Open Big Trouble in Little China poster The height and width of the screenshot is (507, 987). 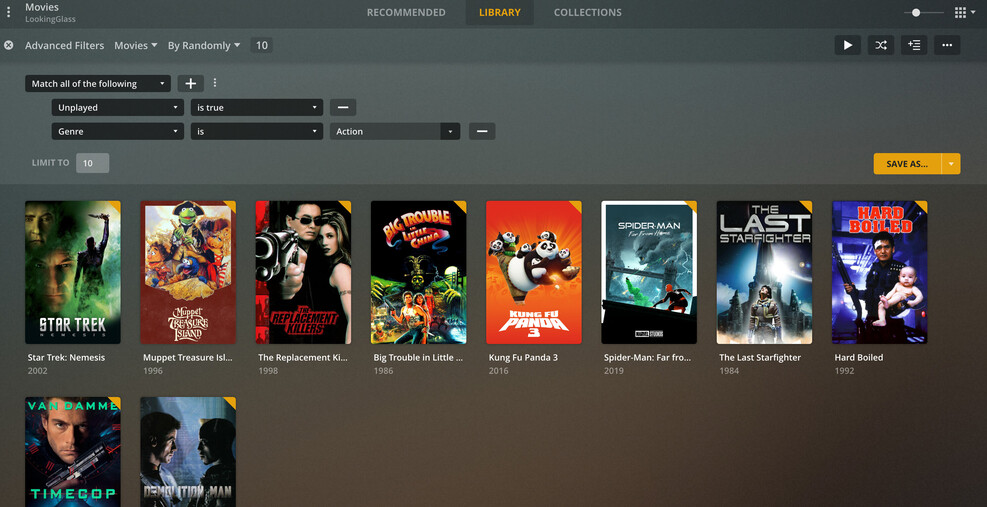tap(419, 272)
